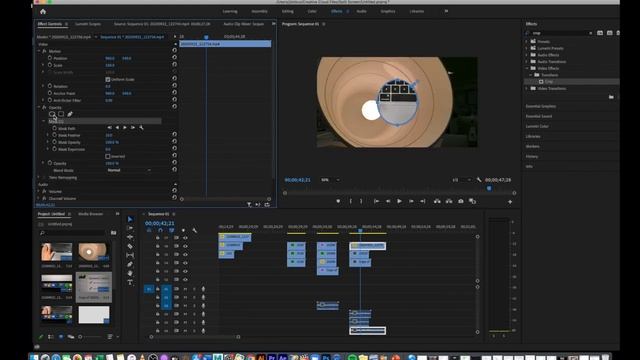
Task: Expand the Presets folder in Effects
Action: click(x=527, y=41)
